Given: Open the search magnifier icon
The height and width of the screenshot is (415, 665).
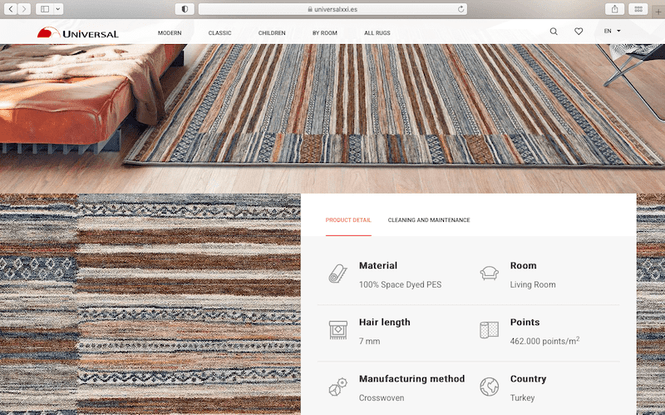Looking at the screenshot, I should point(553,31).
